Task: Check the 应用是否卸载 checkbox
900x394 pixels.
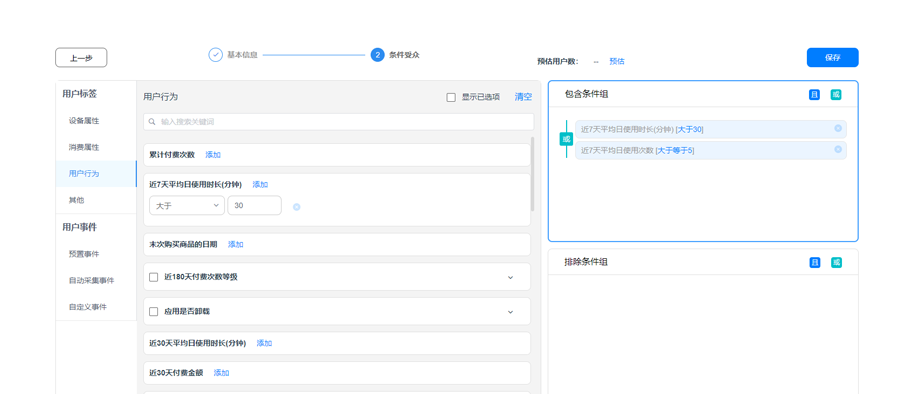Action: [153, 311]
